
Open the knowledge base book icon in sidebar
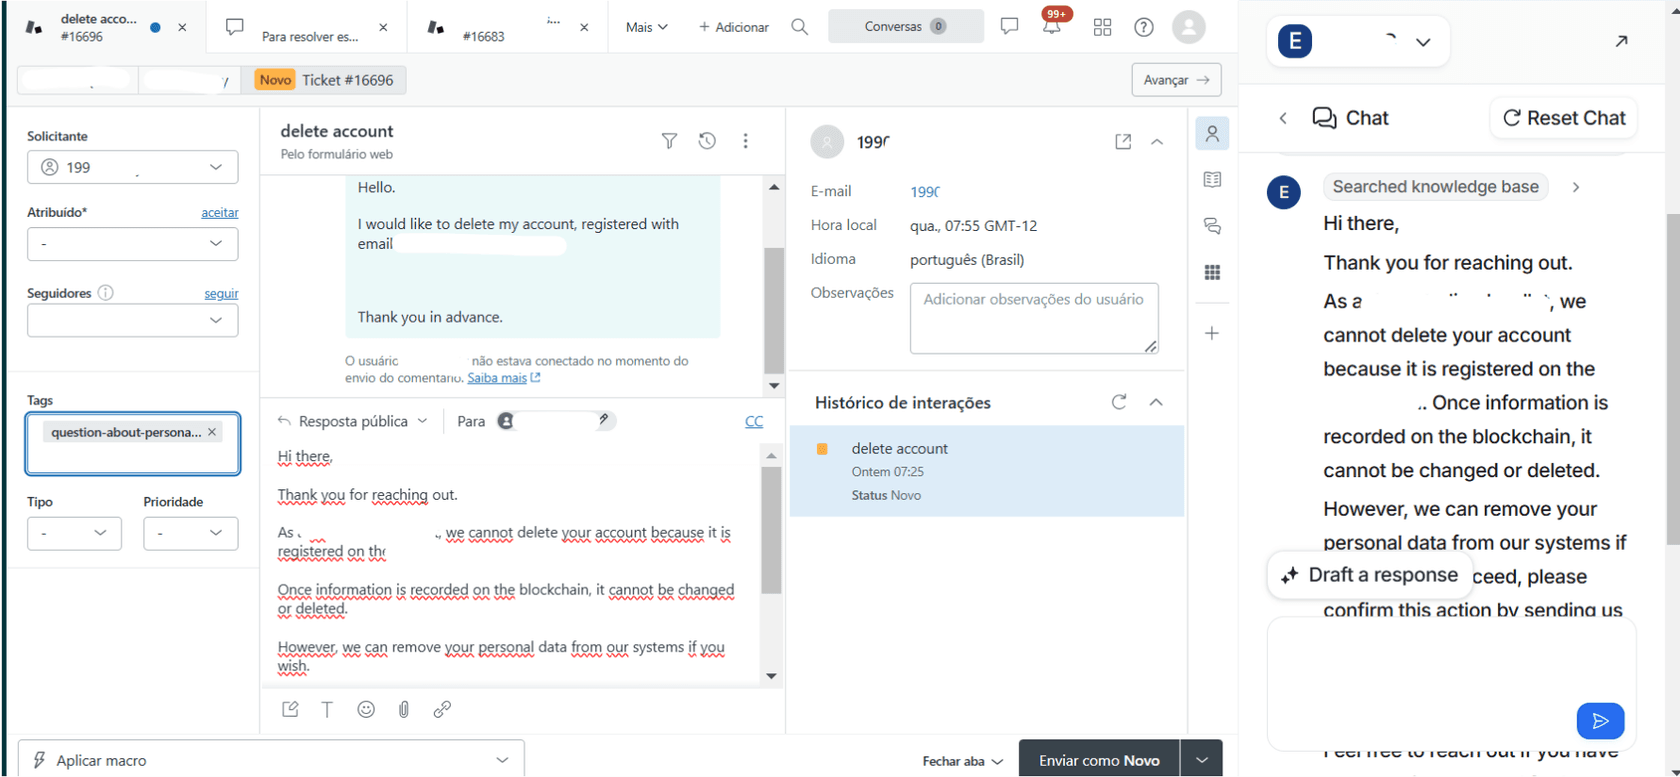click(x=1212, y=180)
